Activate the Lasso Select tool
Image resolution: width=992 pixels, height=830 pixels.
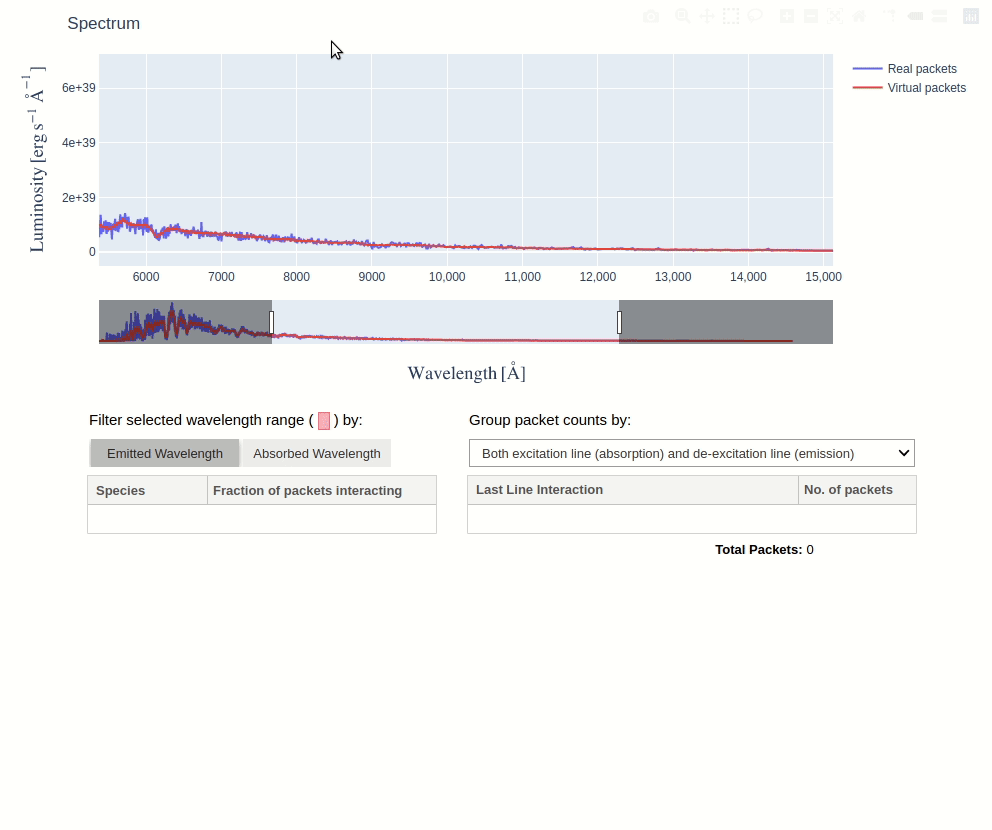756,16
